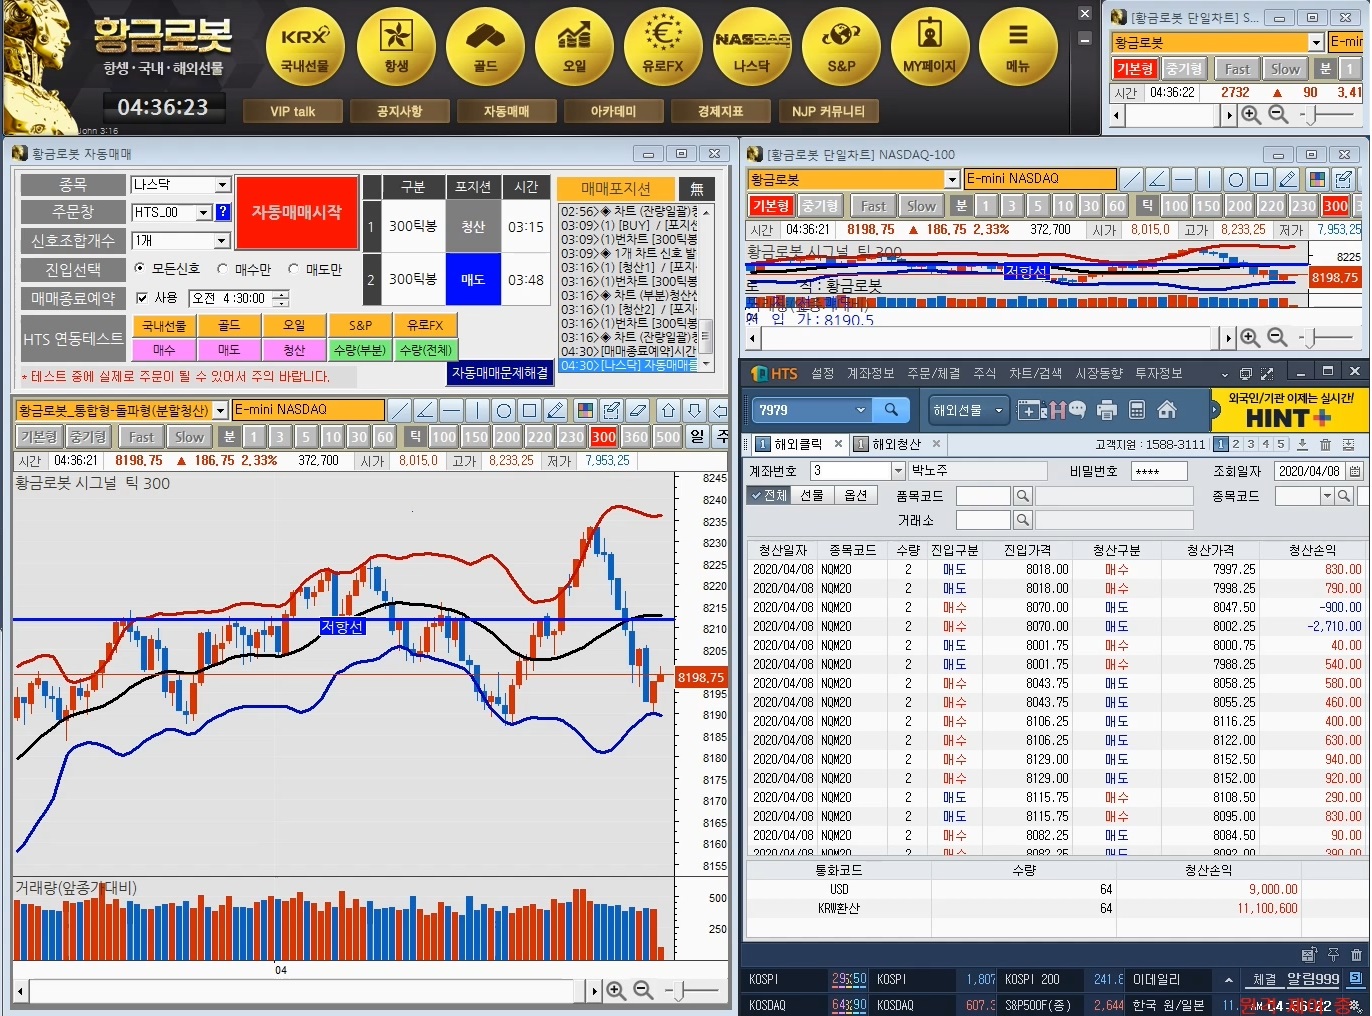Expand the 주문창 dropdown showing HTS_00
The height and width of the screenshot is (1016, 1372).
pos(204,212)
